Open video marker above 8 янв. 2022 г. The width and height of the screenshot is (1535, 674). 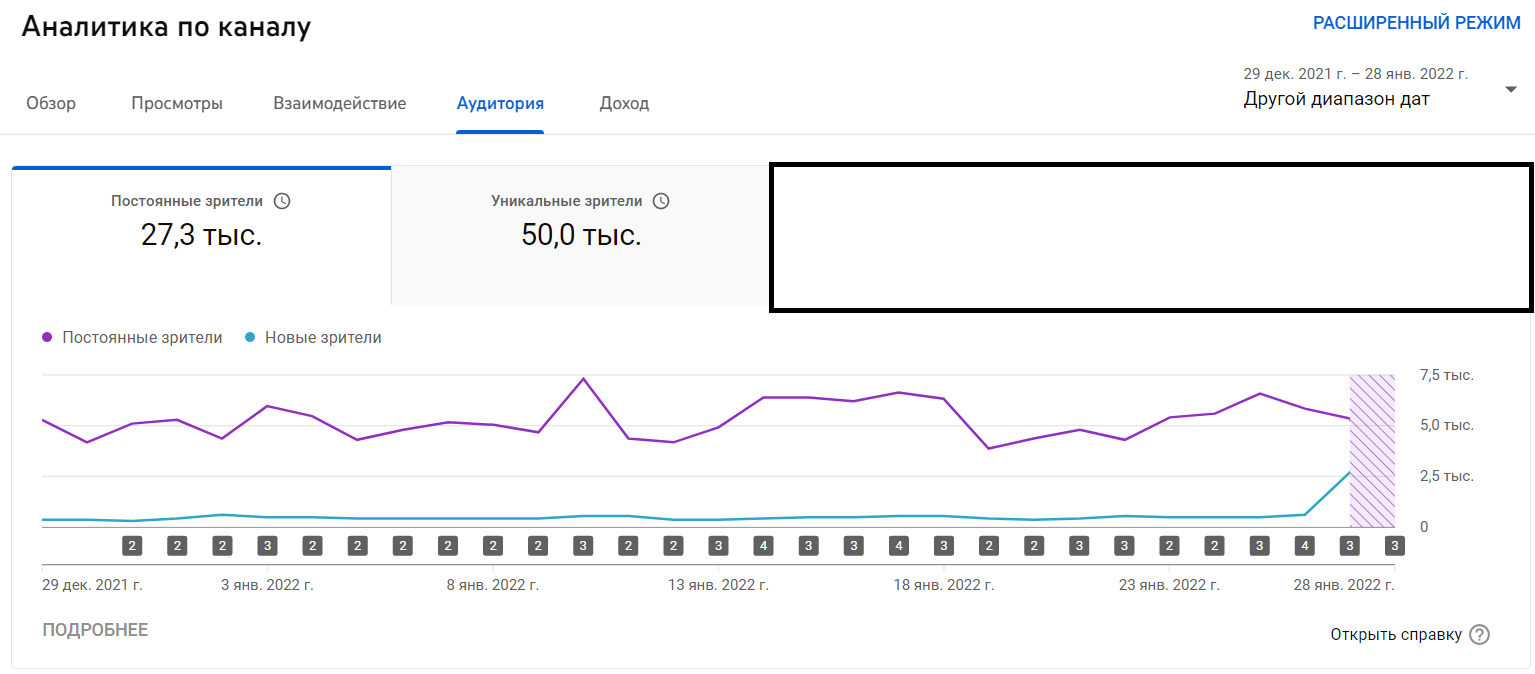(493, 546)
